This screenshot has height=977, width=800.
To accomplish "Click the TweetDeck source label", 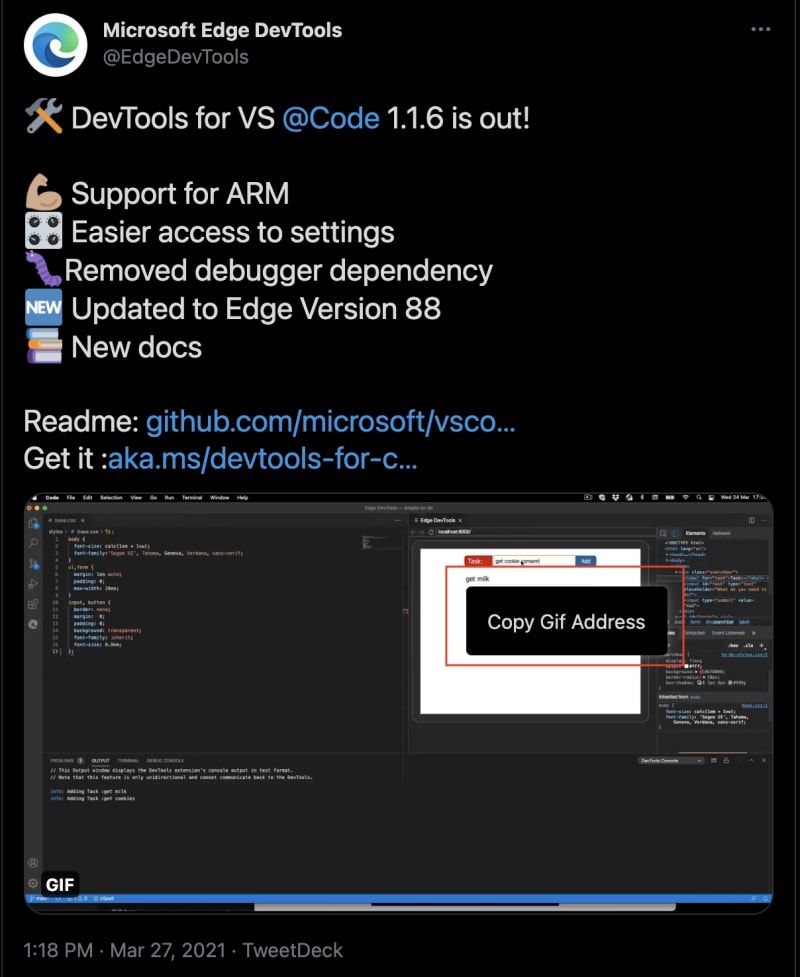I will [292, 950].
